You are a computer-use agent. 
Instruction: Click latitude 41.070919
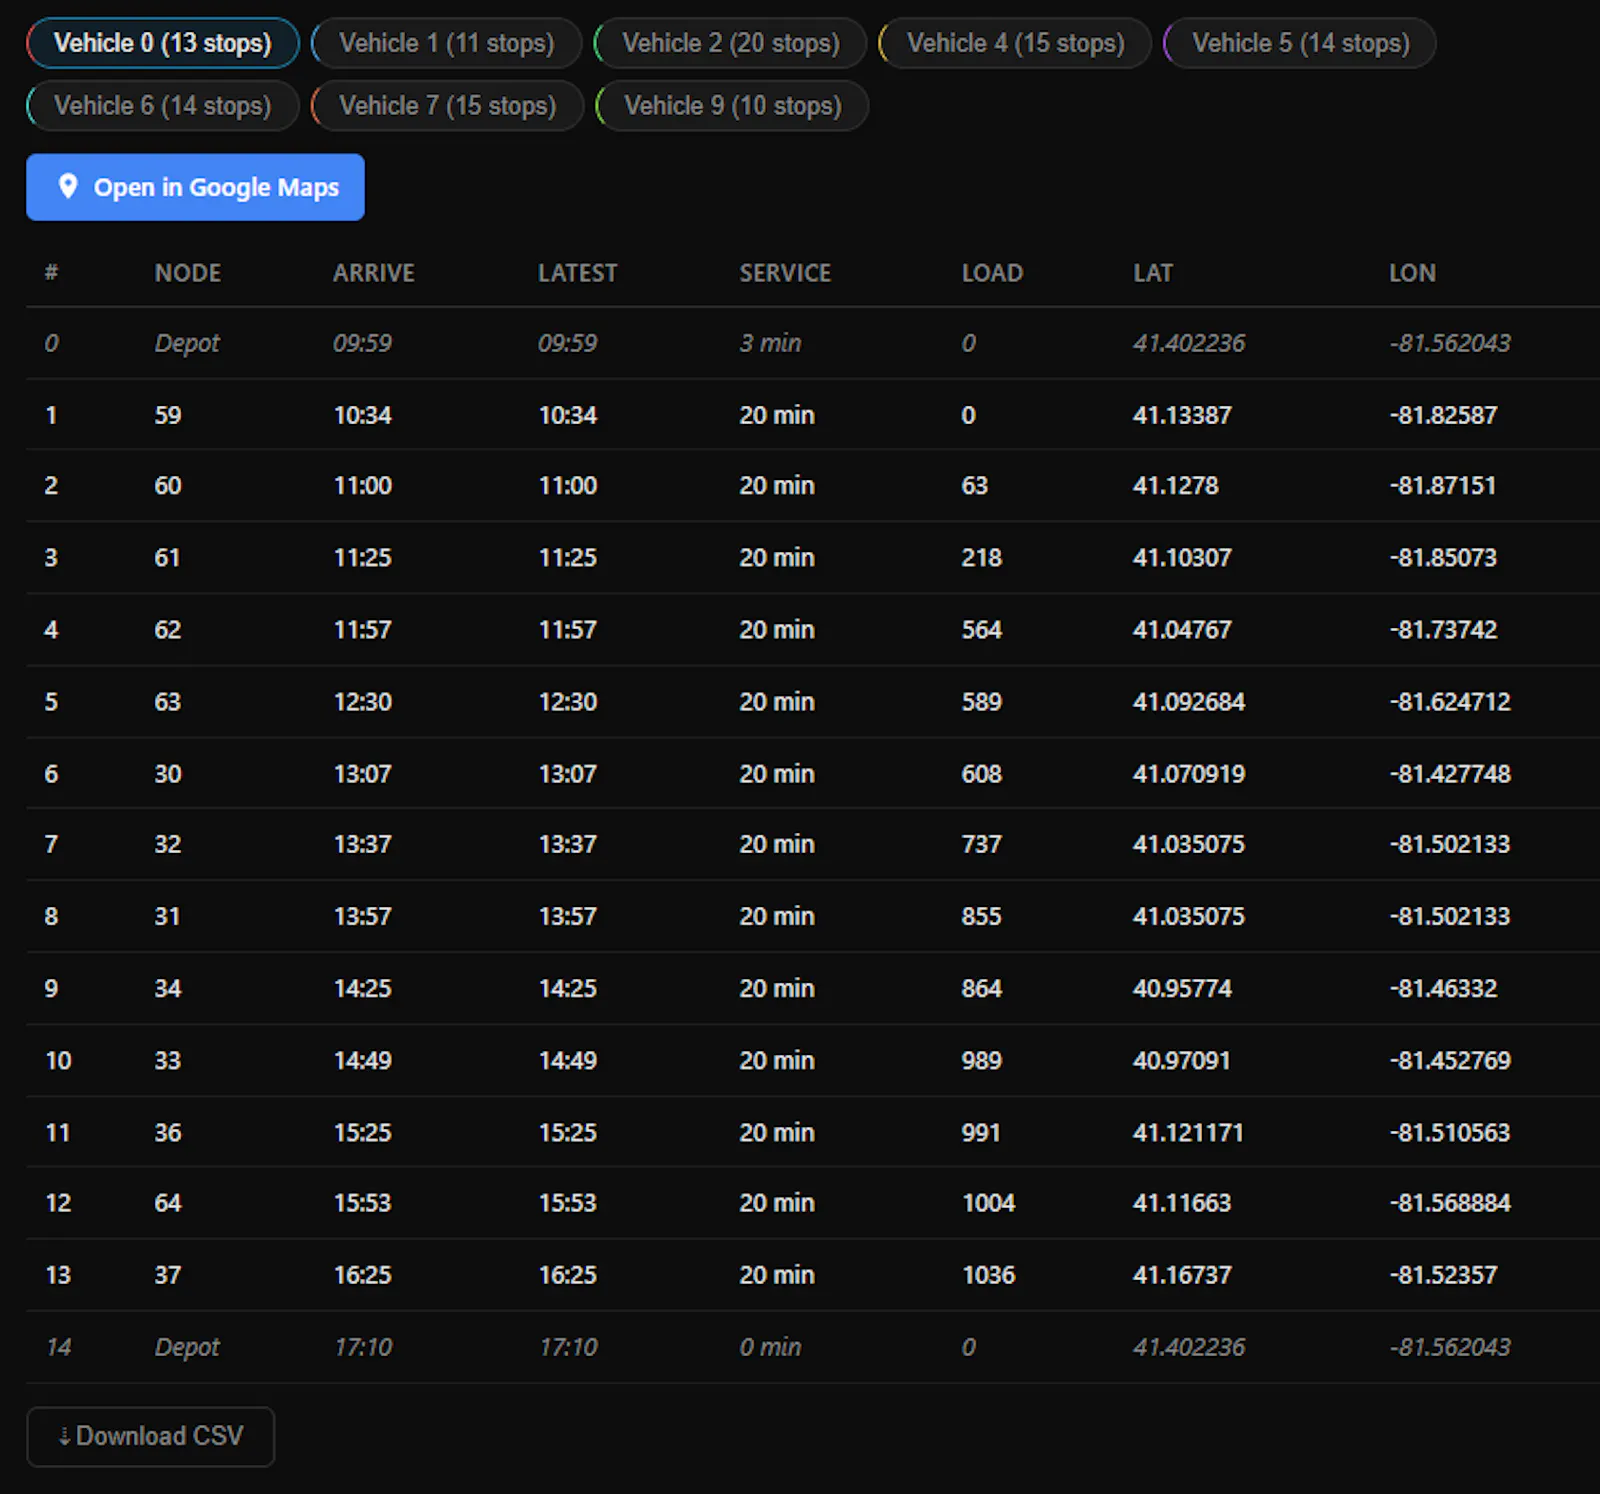[1189, 774]
